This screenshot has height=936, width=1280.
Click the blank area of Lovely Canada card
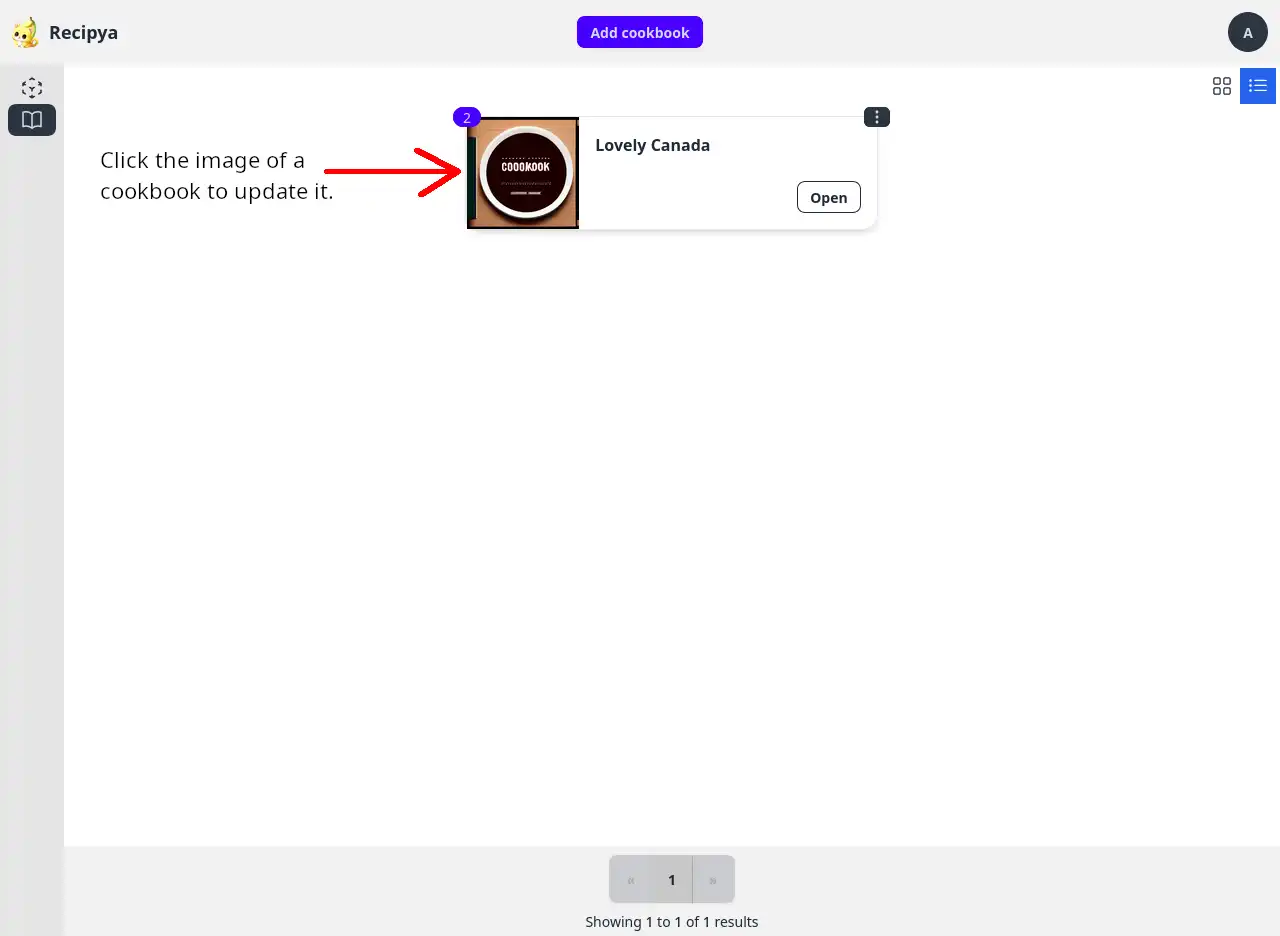[688, 195]
